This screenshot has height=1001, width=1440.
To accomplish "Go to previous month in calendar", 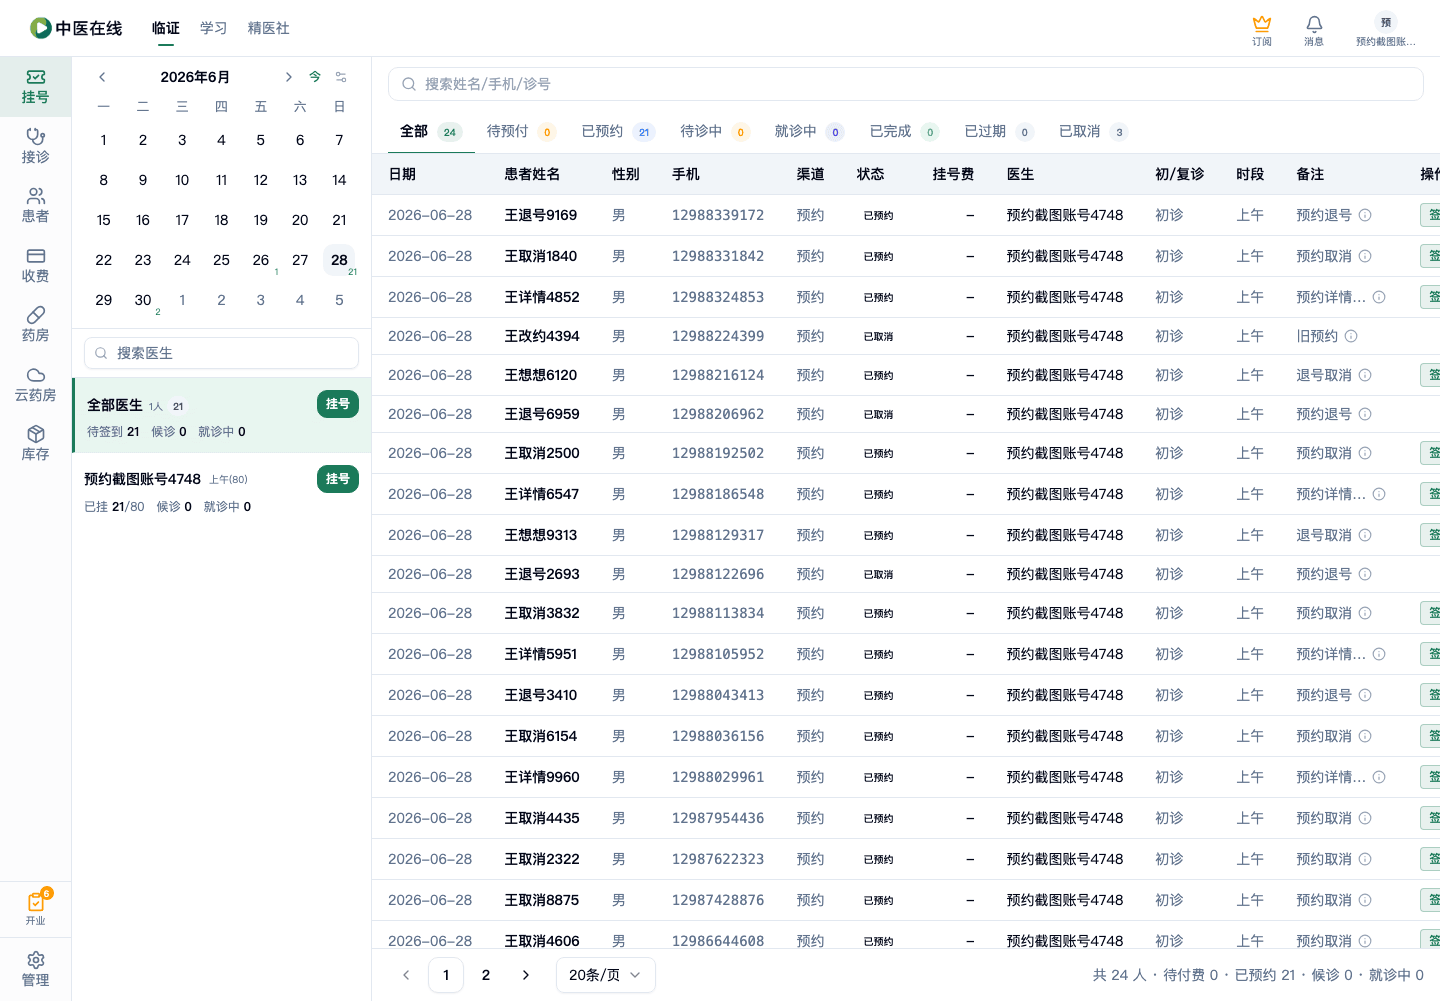I will [102, 77].
